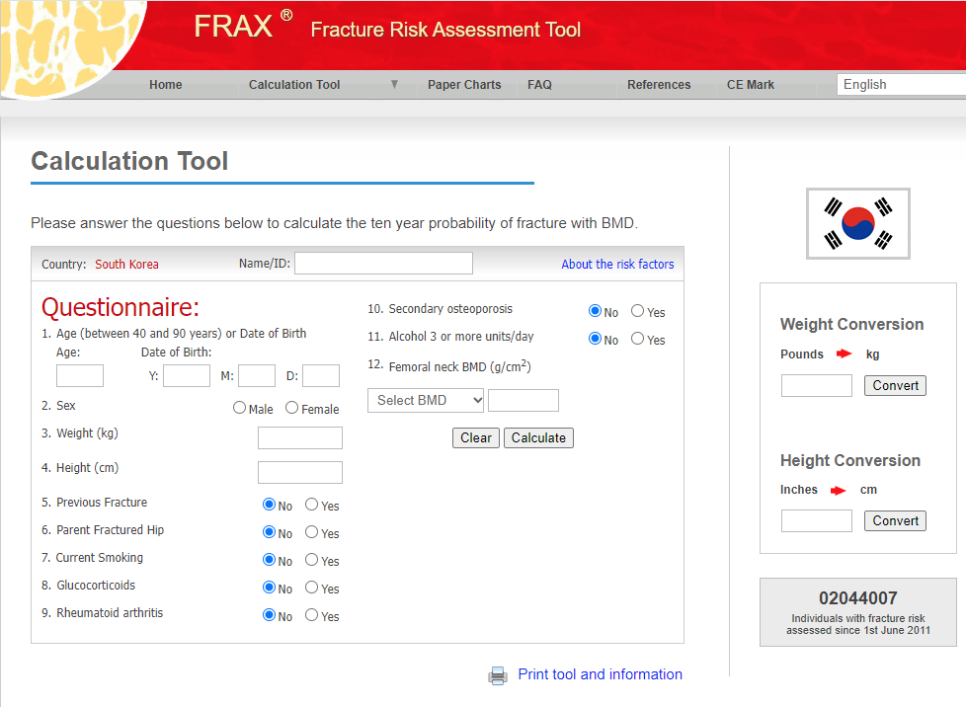This screenshot has height=707, width=966.
Task: Click the Weight Conversion heading
Action: (x=851, y=325)
